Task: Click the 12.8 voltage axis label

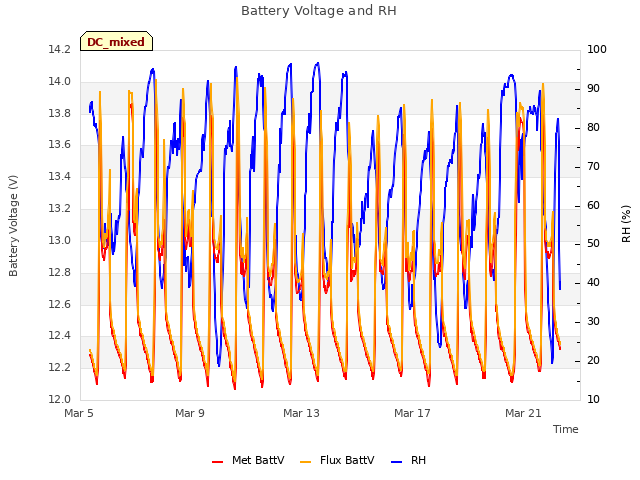Action: pyautogui.click(x=59, y=272)
